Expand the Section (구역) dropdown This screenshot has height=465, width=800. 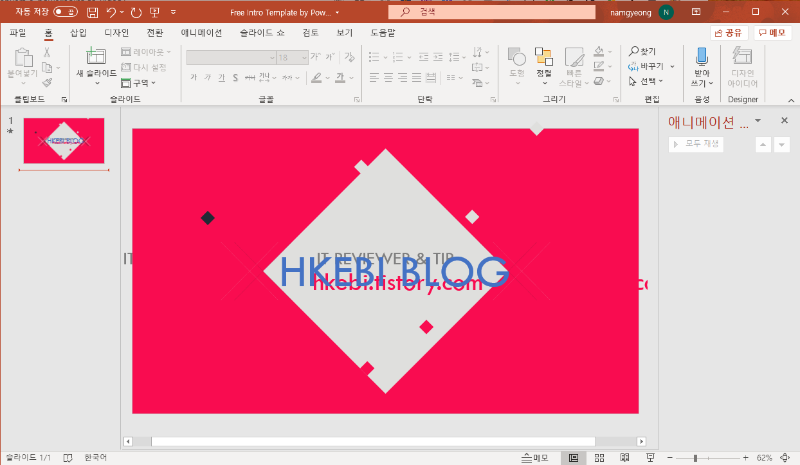[x=137, y=83]
